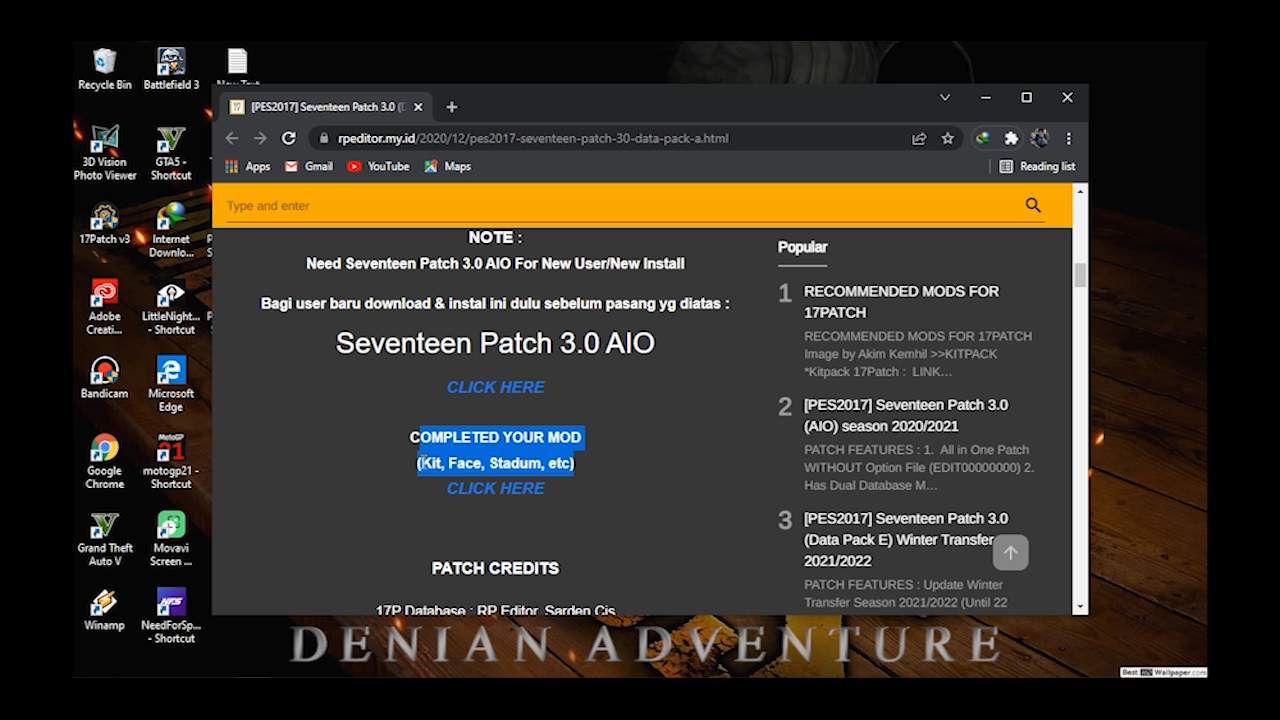Open the Chrome profile avatar
Viewport: 1280px width, 720px height.
pyautogui.click(x=1040, y=138)
